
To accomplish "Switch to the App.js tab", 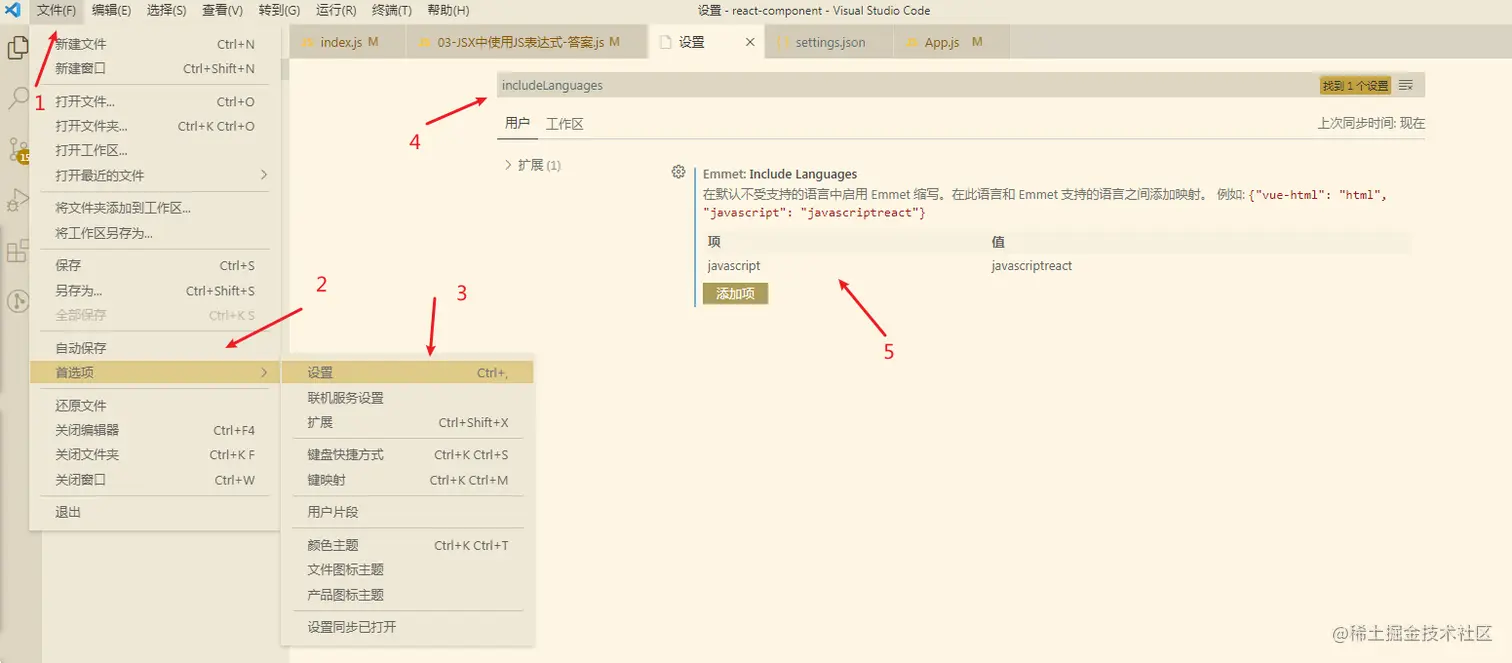I will click(x=952, y=42).
